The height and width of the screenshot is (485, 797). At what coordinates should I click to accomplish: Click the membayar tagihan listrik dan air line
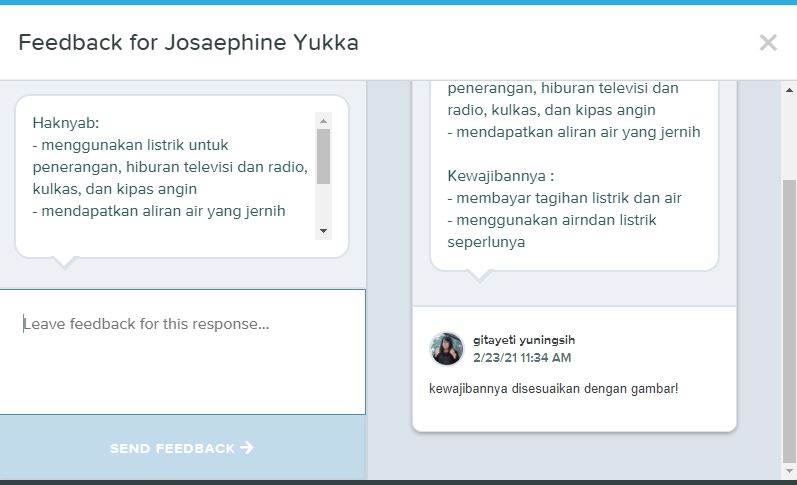pyautogui.click(x=564, y=198)
